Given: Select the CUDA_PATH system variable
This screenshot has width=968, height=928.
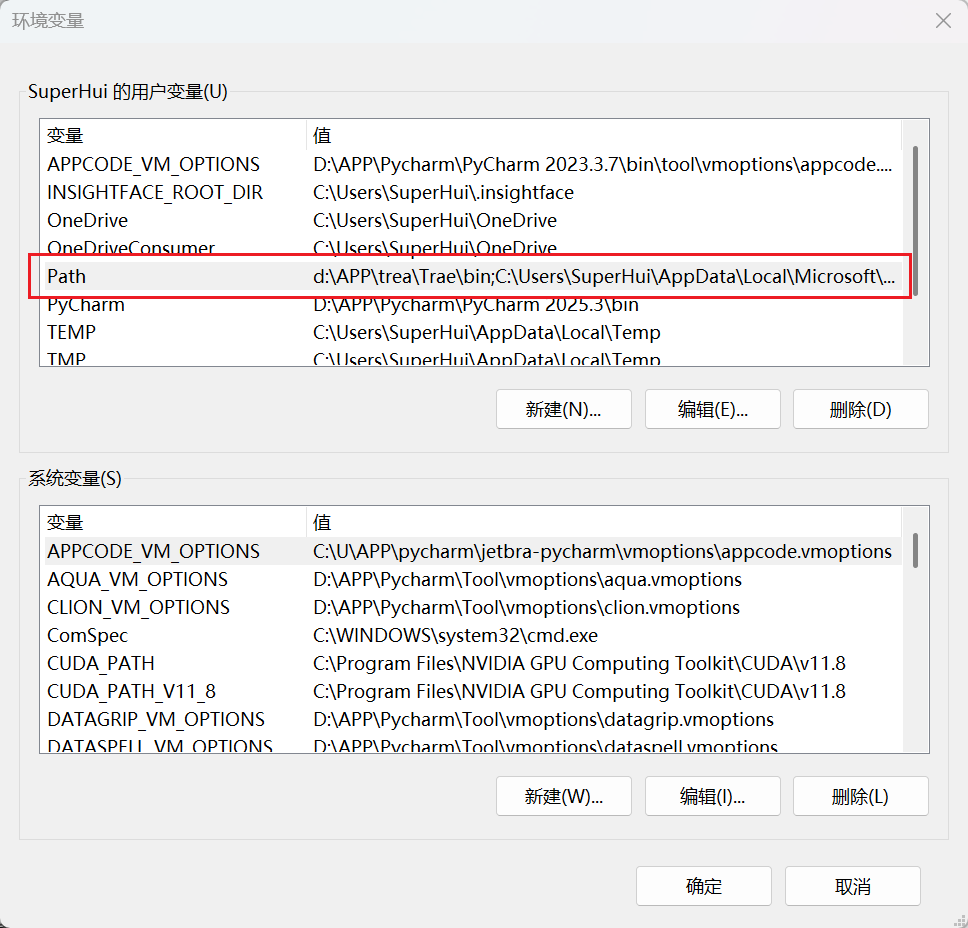Looking at the screenshot, I should [474, 663].
